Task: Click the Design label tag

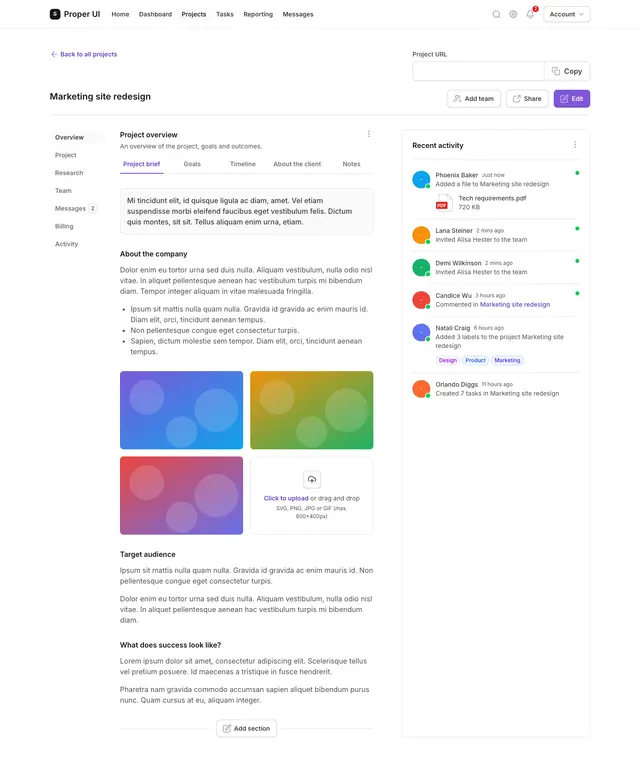Action: [x=448, y=360]
